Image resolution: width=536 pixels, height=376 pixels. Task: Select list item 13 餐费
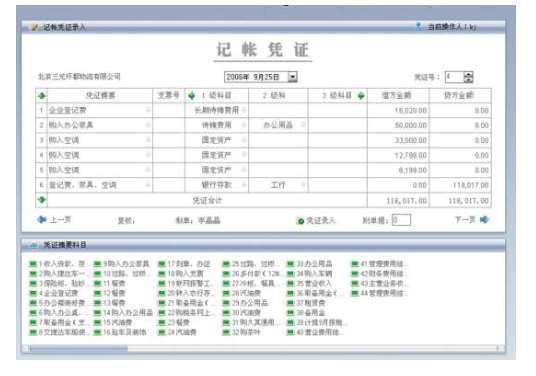pos(114,303)
